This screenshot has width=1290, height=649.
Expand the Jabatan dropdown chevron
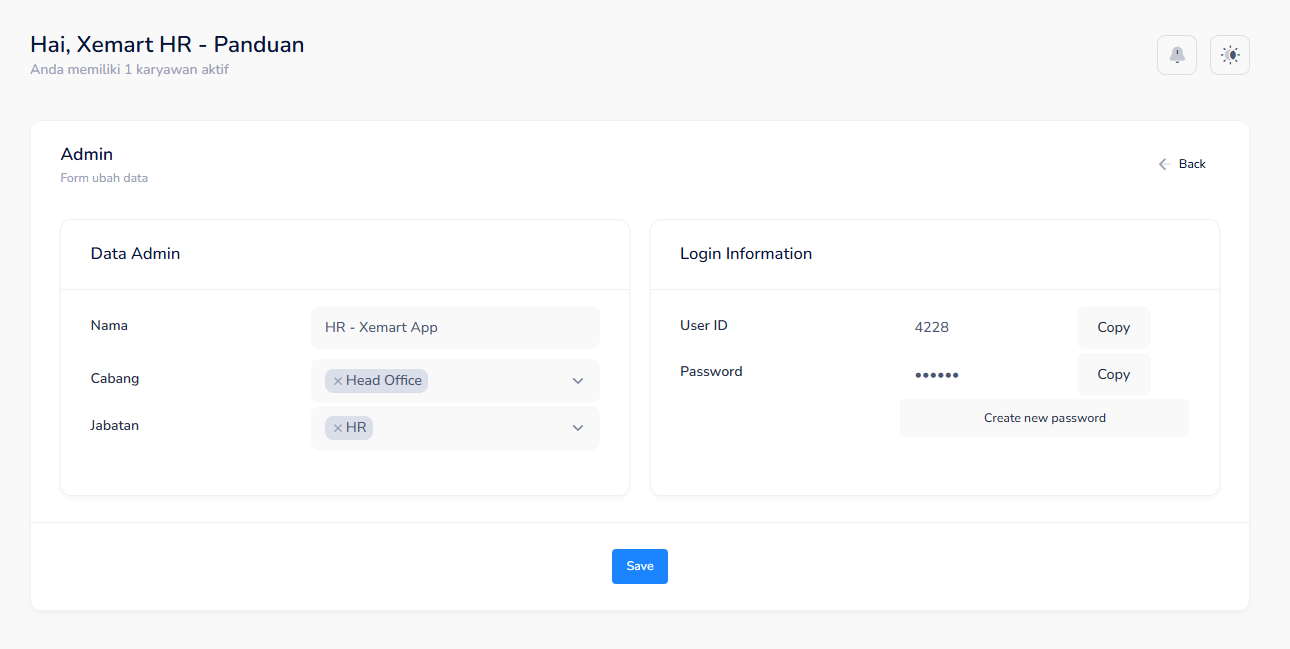click(577, 428)
